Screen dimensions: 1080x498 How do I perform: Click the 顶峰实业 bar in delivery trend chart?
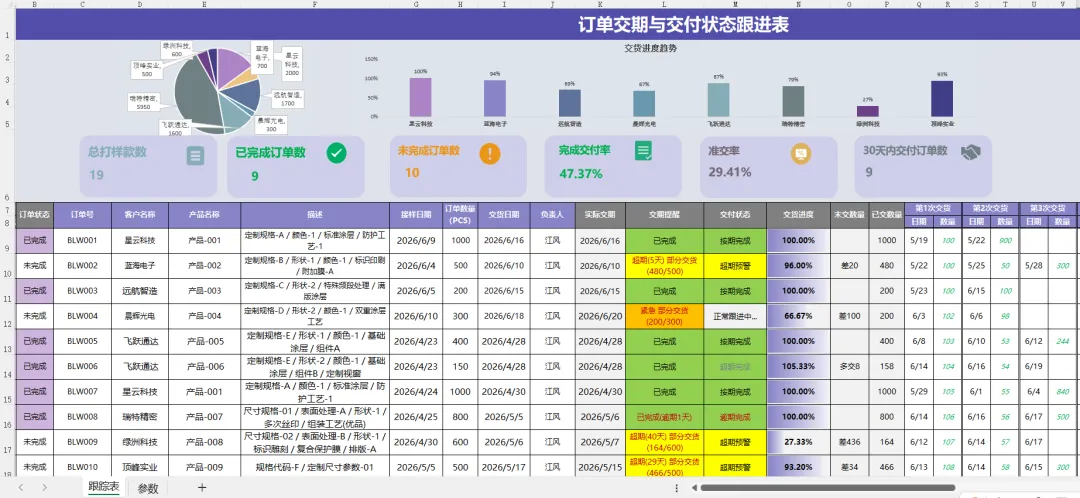coord(942,98)
